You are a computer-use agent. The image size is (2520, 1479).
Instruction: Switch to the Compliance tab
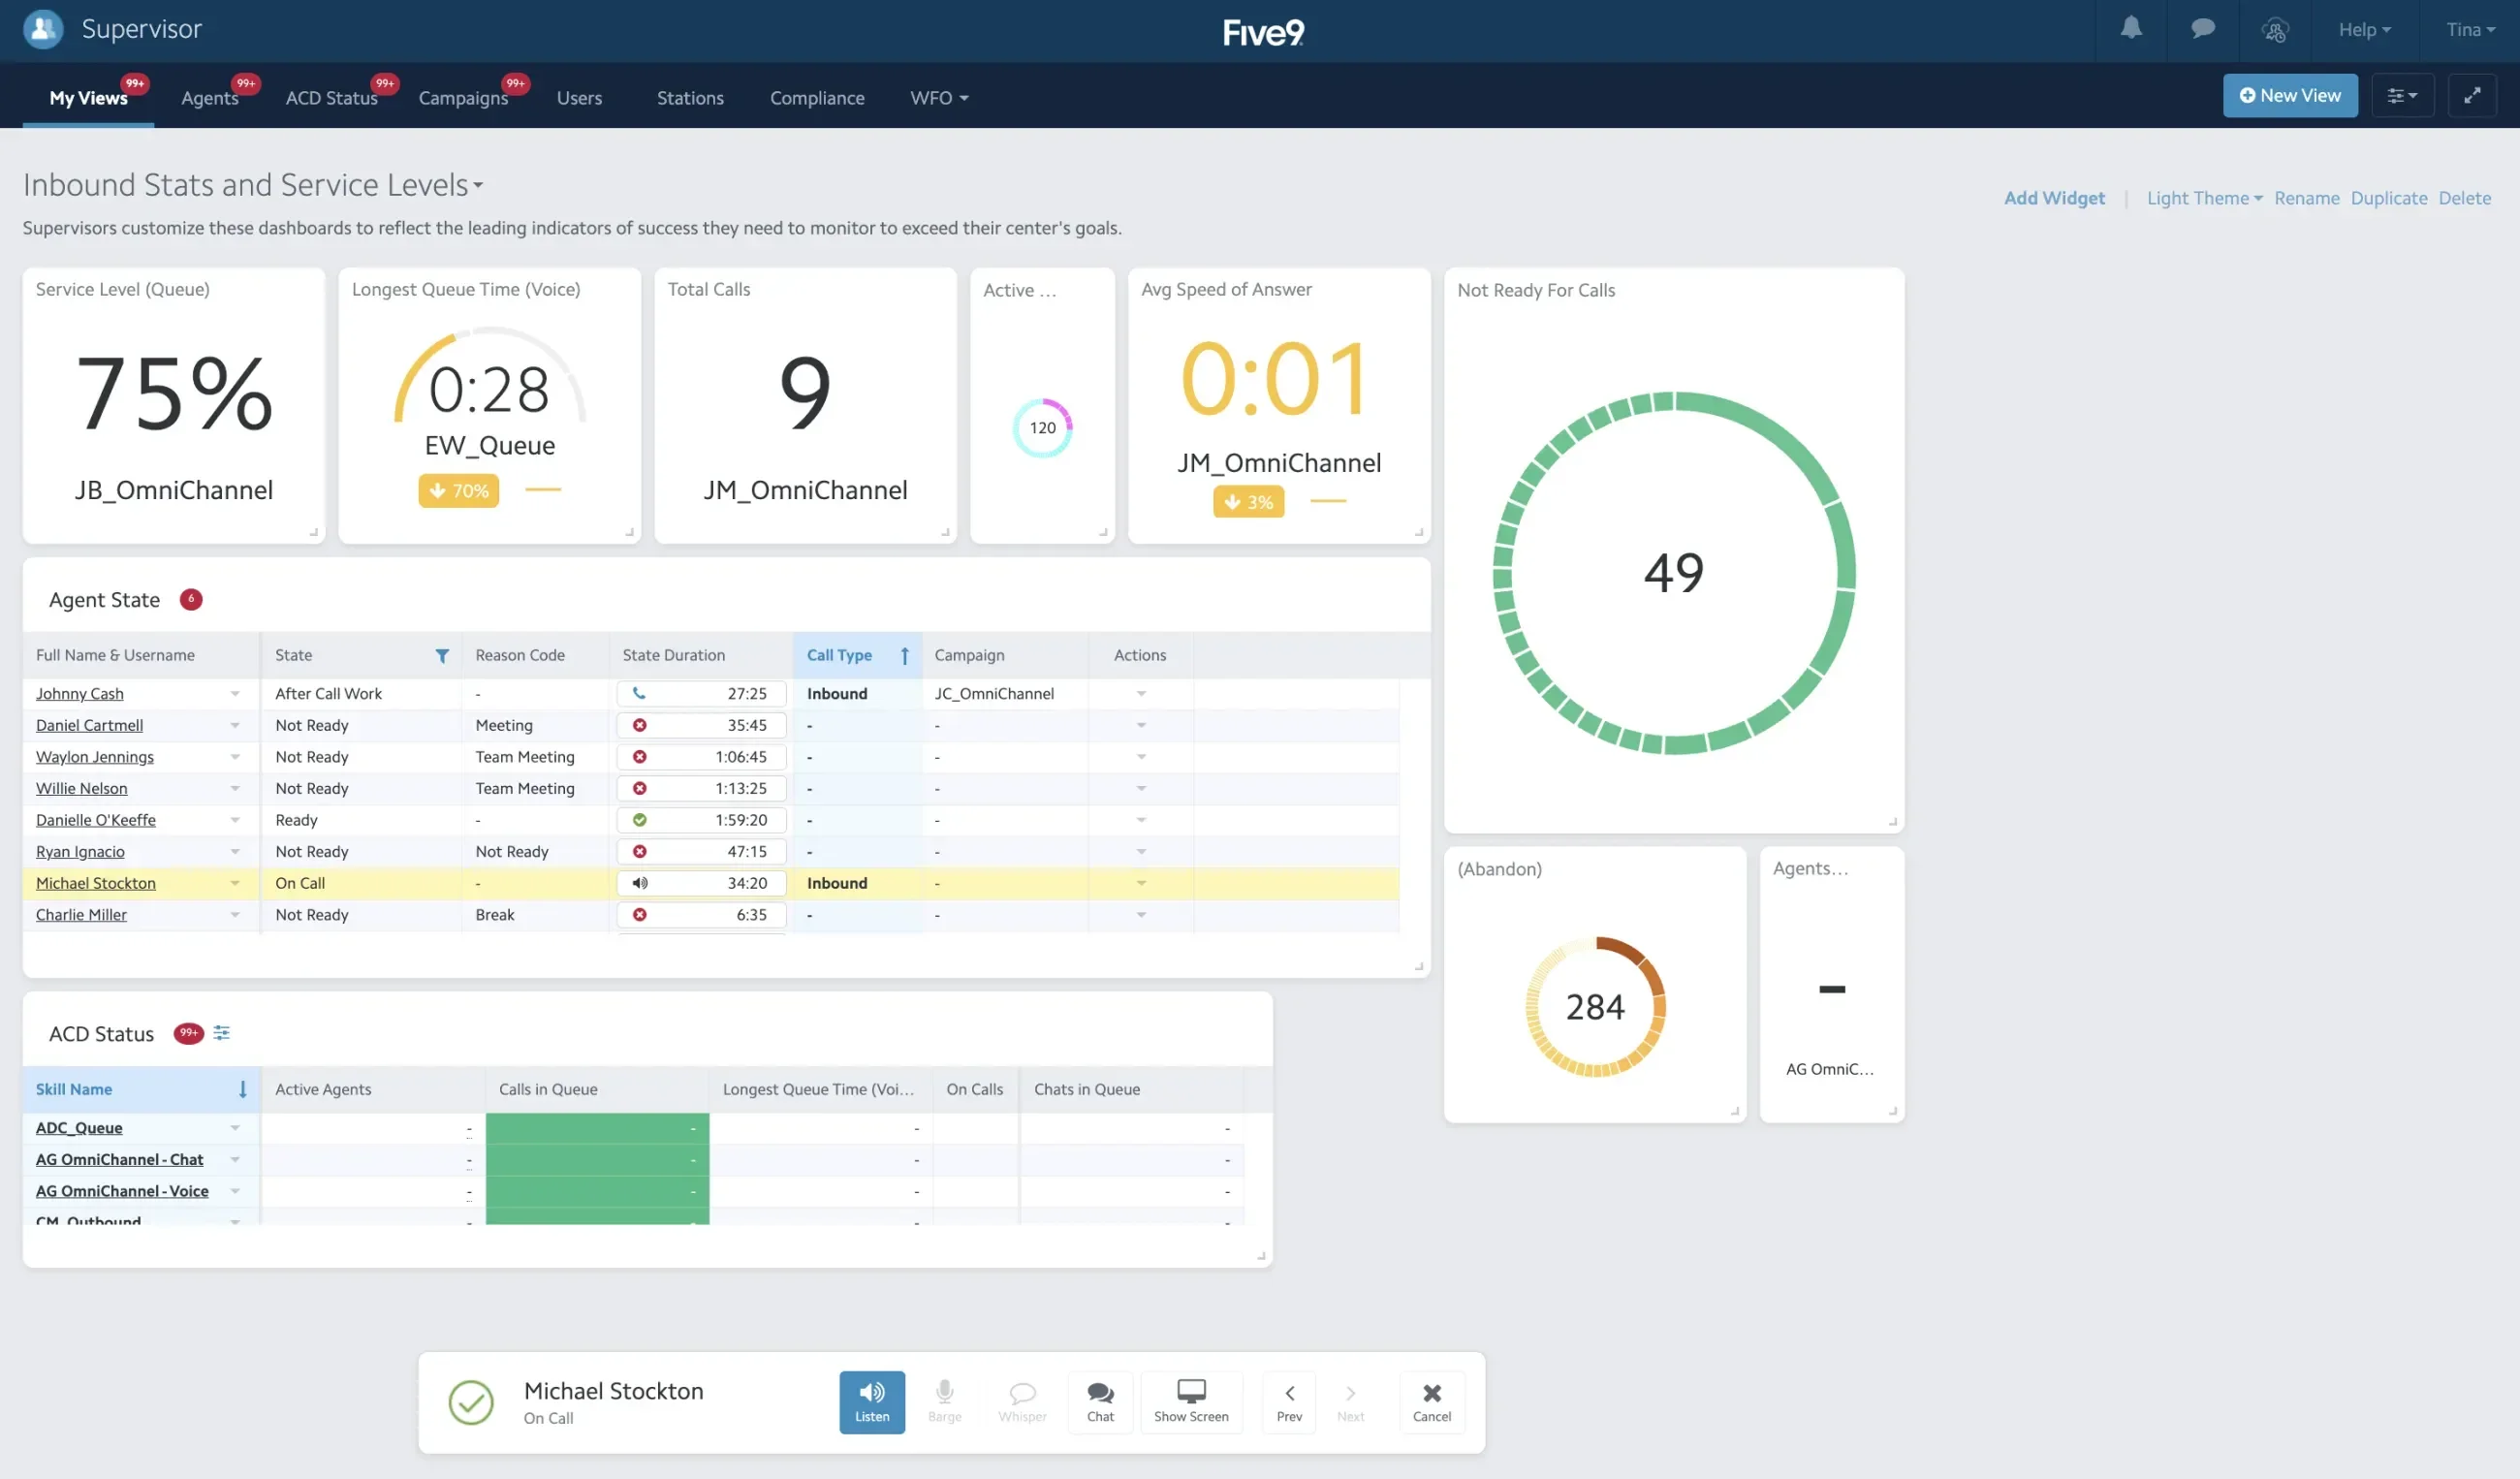tap(817, 98)
